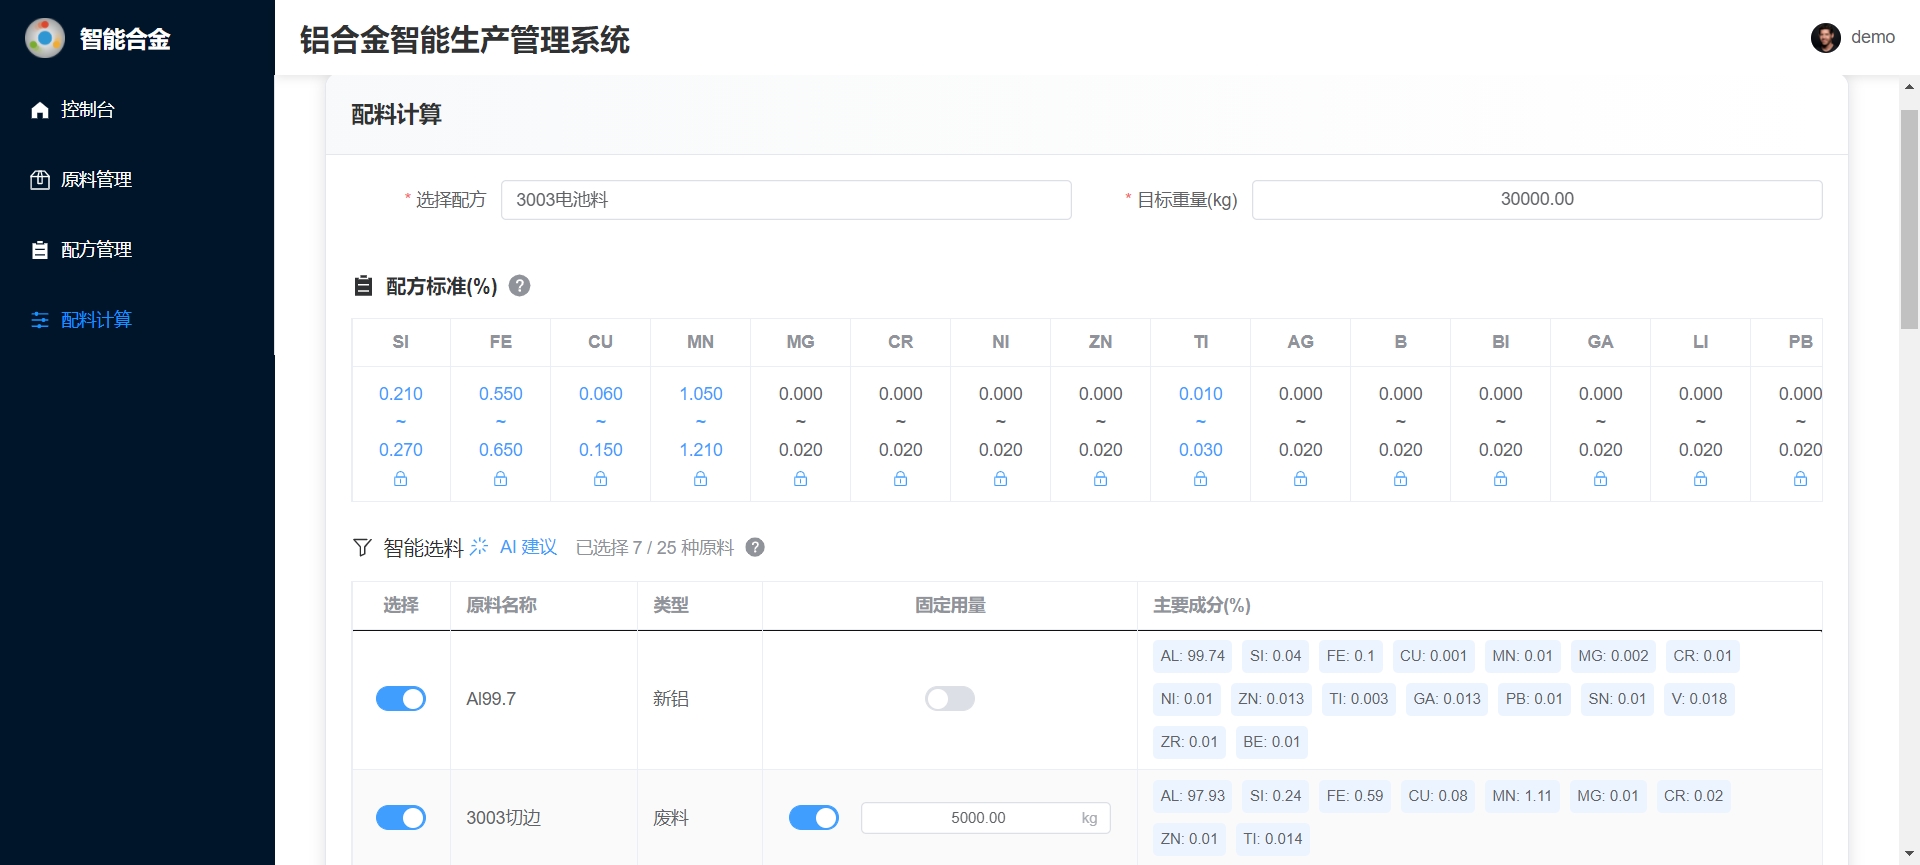
Task: Click the help icon beside 配方标准(%)
Action: [x=519, y=286]
